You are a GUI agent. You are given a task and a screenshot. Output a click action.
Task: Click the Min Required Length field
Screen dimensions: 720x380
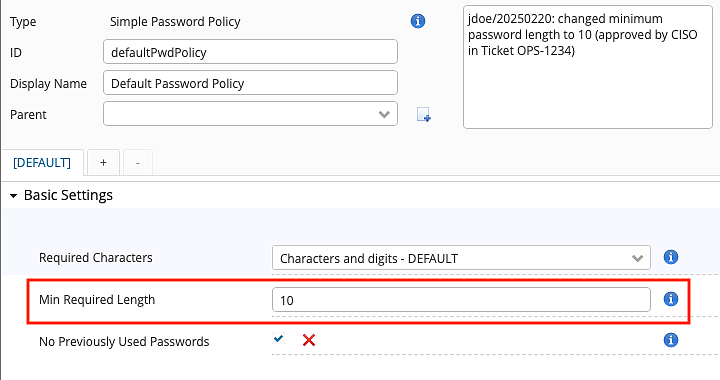click(x=461, y=300)
